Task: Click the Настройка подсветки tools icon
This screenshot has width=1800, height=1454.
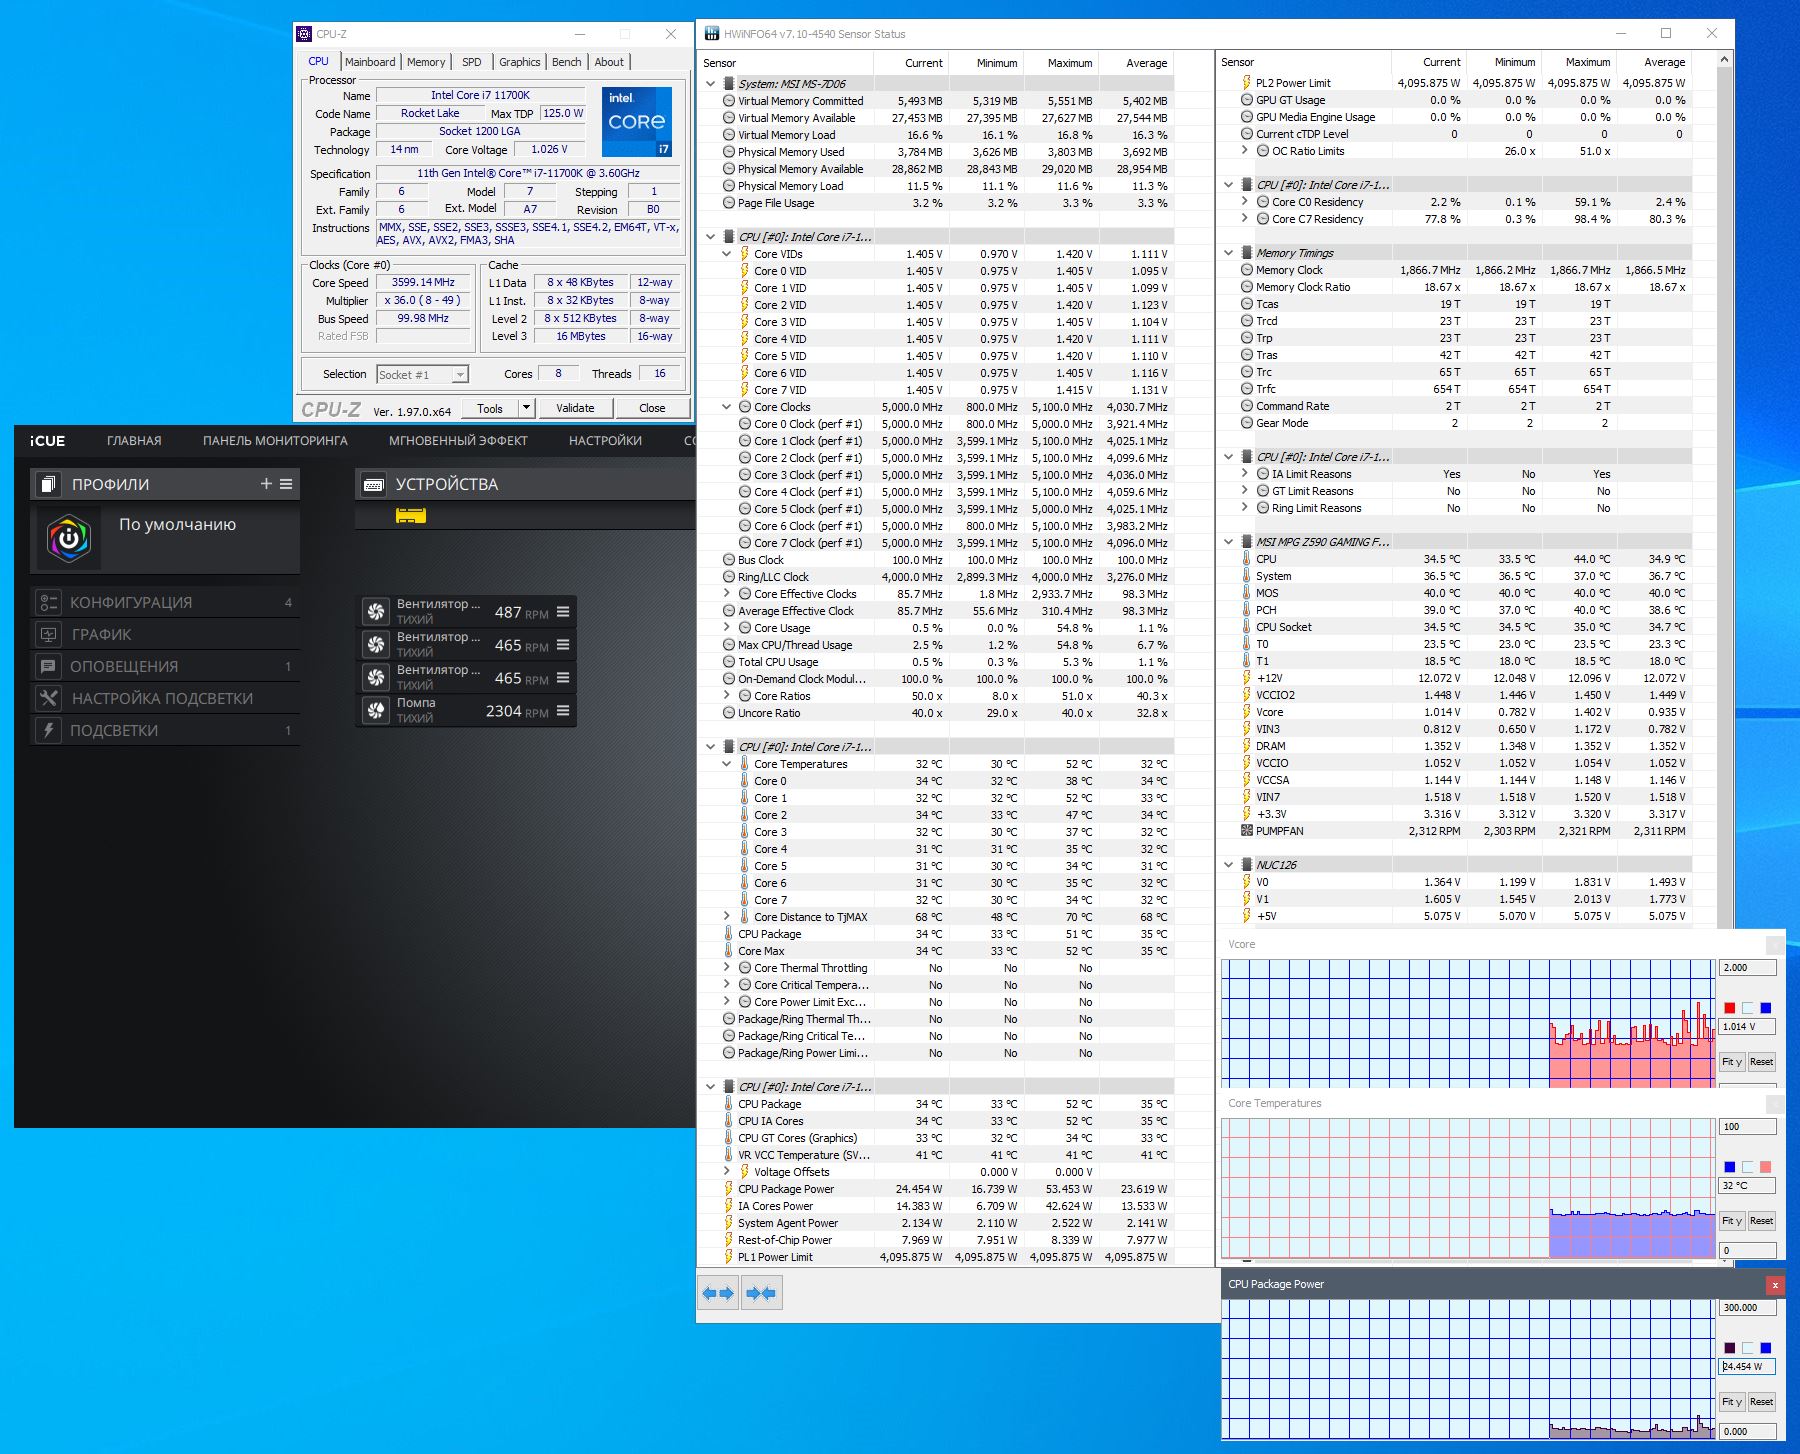Action: point(49,698)
